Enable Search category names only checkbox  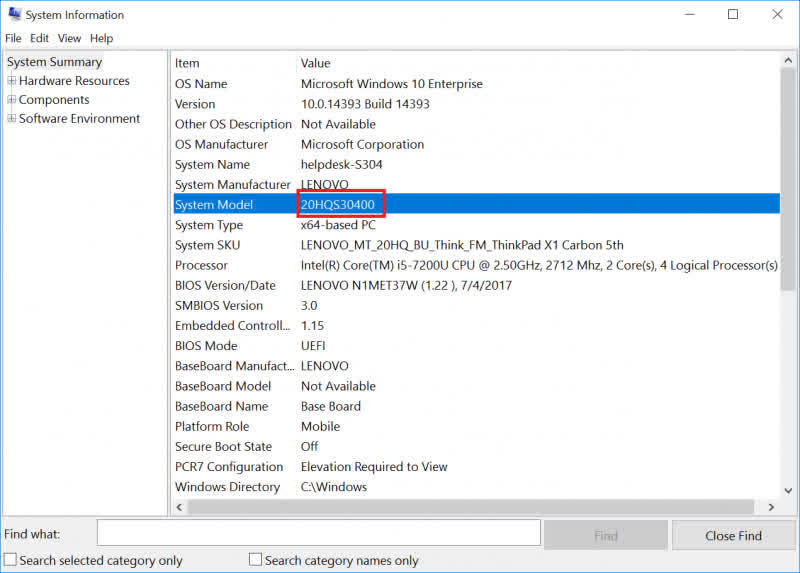[x=256, y=559]
